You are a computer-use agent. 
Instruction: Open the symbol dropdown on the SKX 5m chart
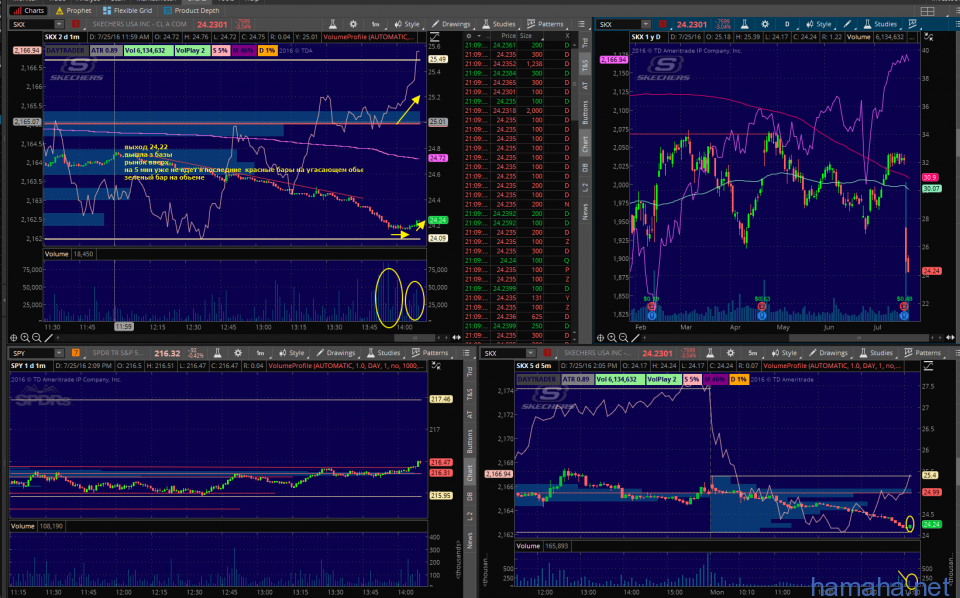531,353
